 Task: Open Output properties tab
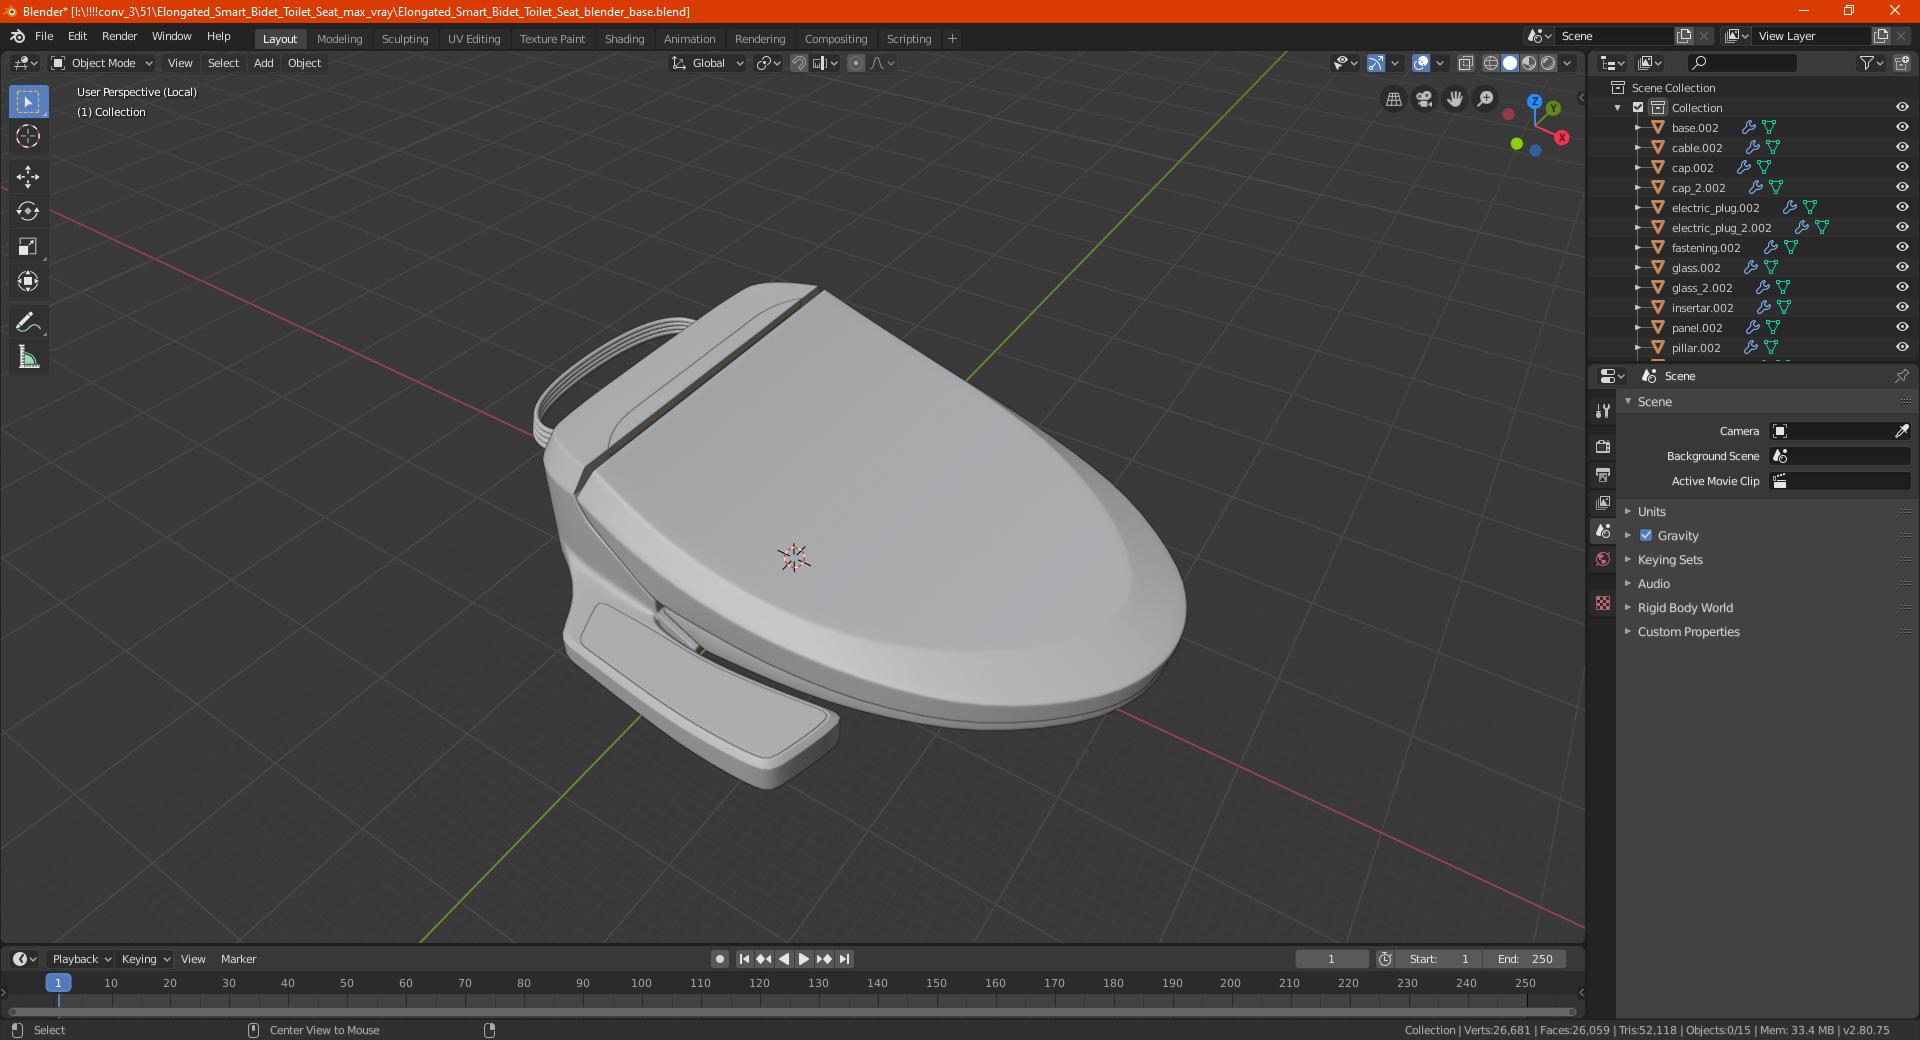1603,474
